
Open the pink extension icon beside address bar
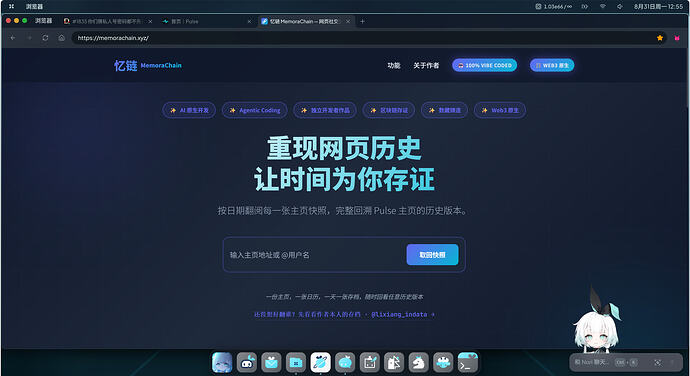[677, 38]
